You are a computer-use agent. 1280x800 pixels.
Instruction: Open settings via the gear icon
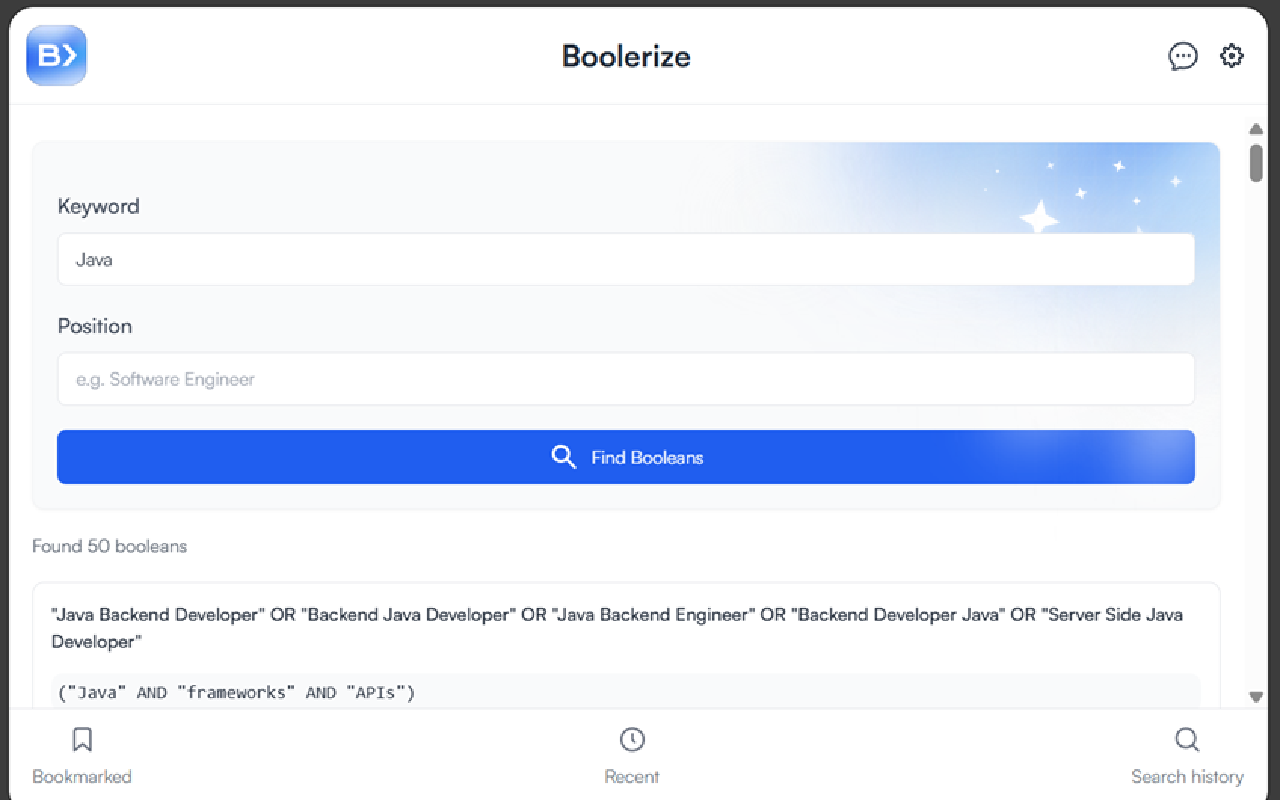pos(1232,56)
